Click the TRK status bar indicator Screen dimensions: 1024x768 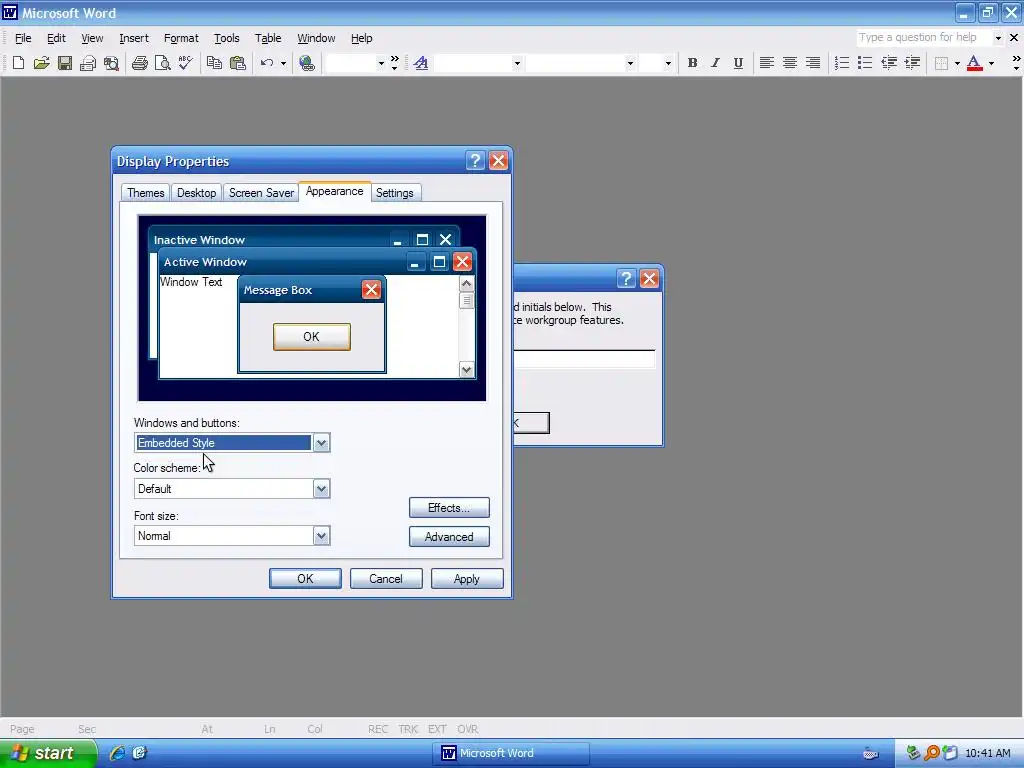[x=408, y=729]
